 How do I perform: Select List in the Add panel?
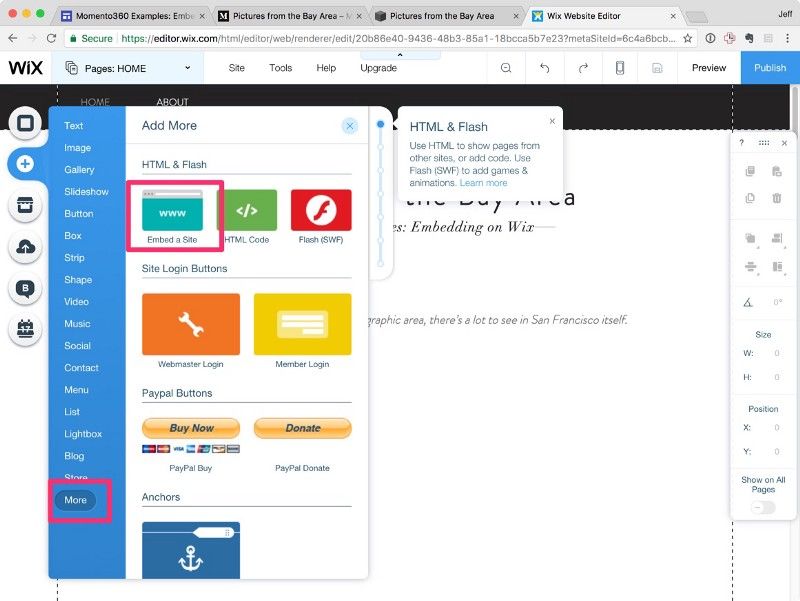pyautogui.click(x=72, y=412)
